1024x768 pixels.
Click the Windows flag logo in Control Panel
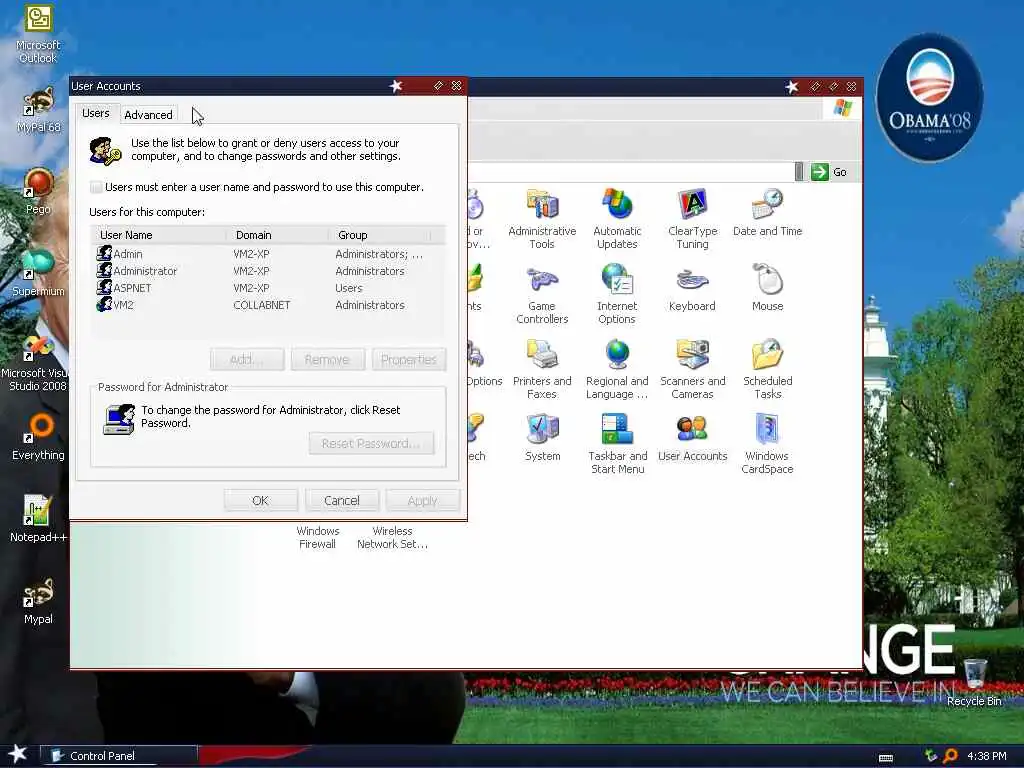pos(842,108)
